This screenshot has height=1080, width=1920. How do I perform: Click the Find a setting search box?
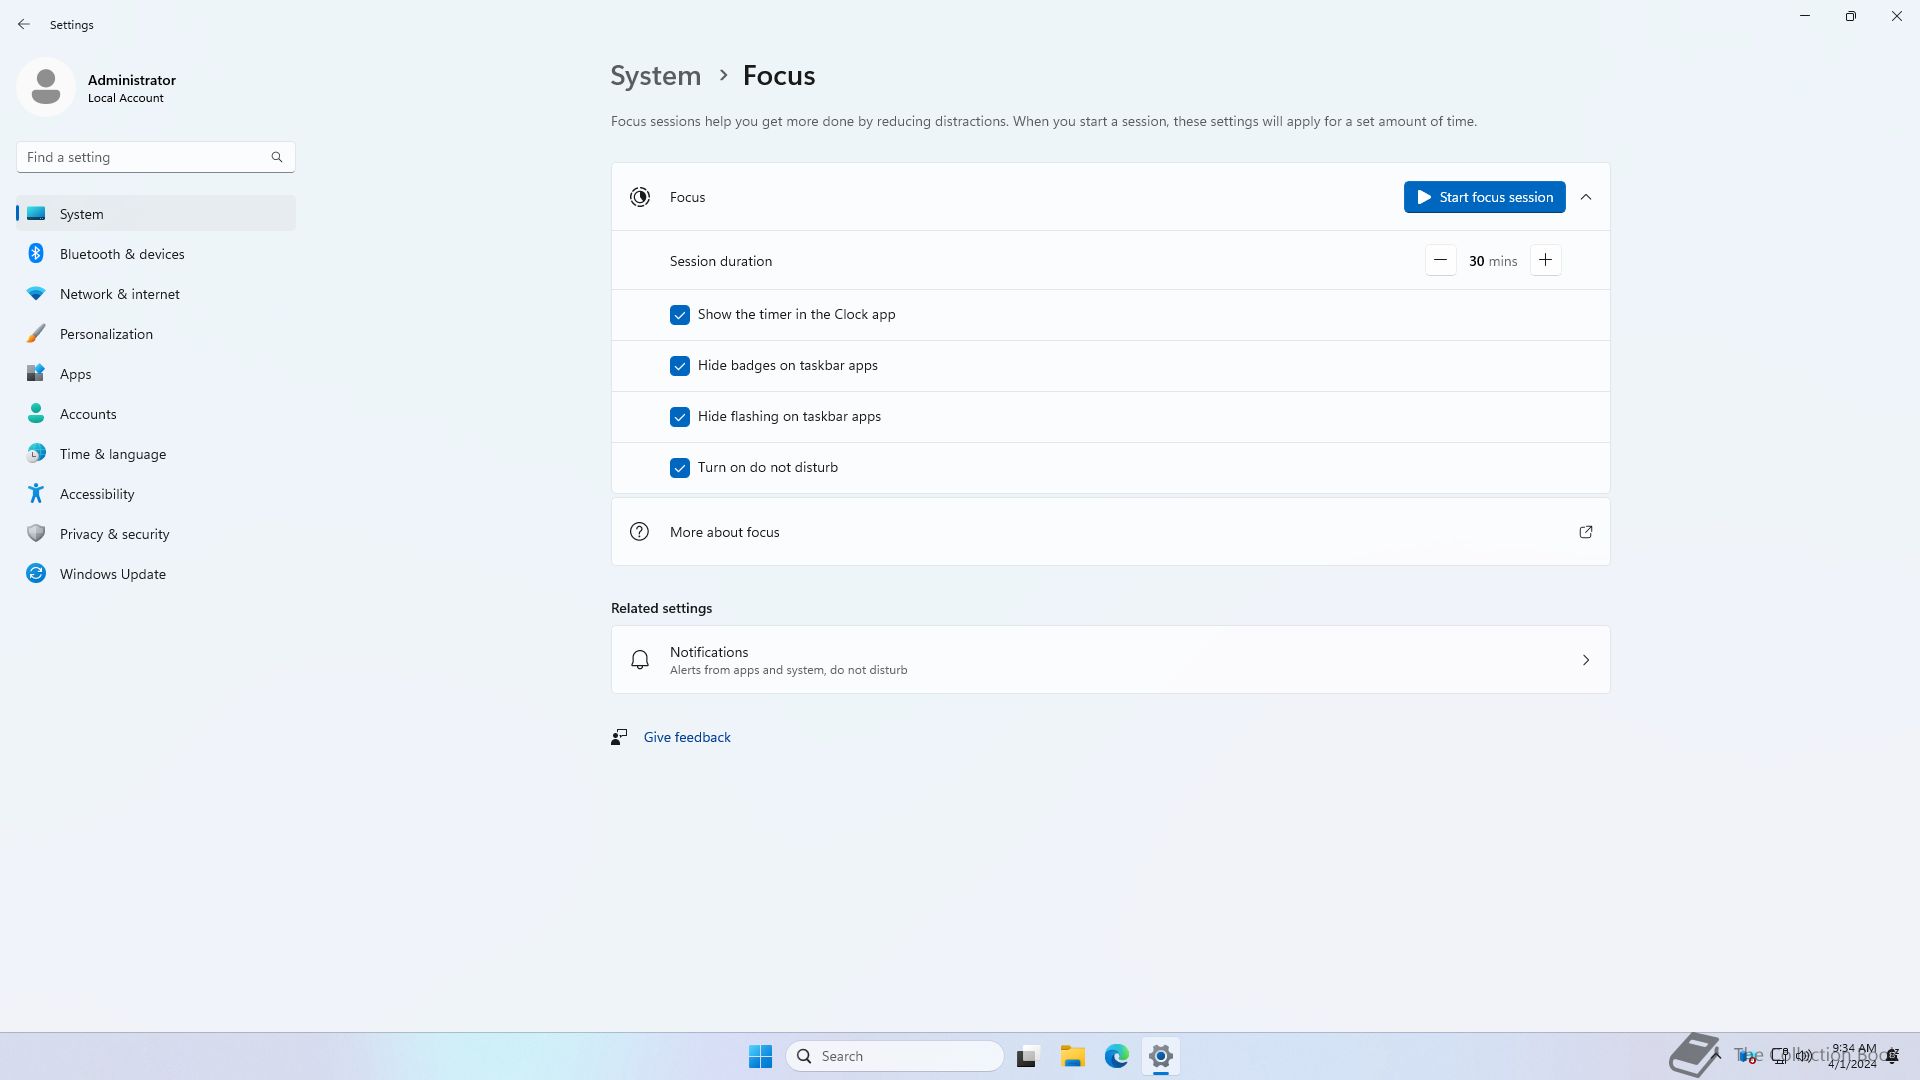click(145, 157)
